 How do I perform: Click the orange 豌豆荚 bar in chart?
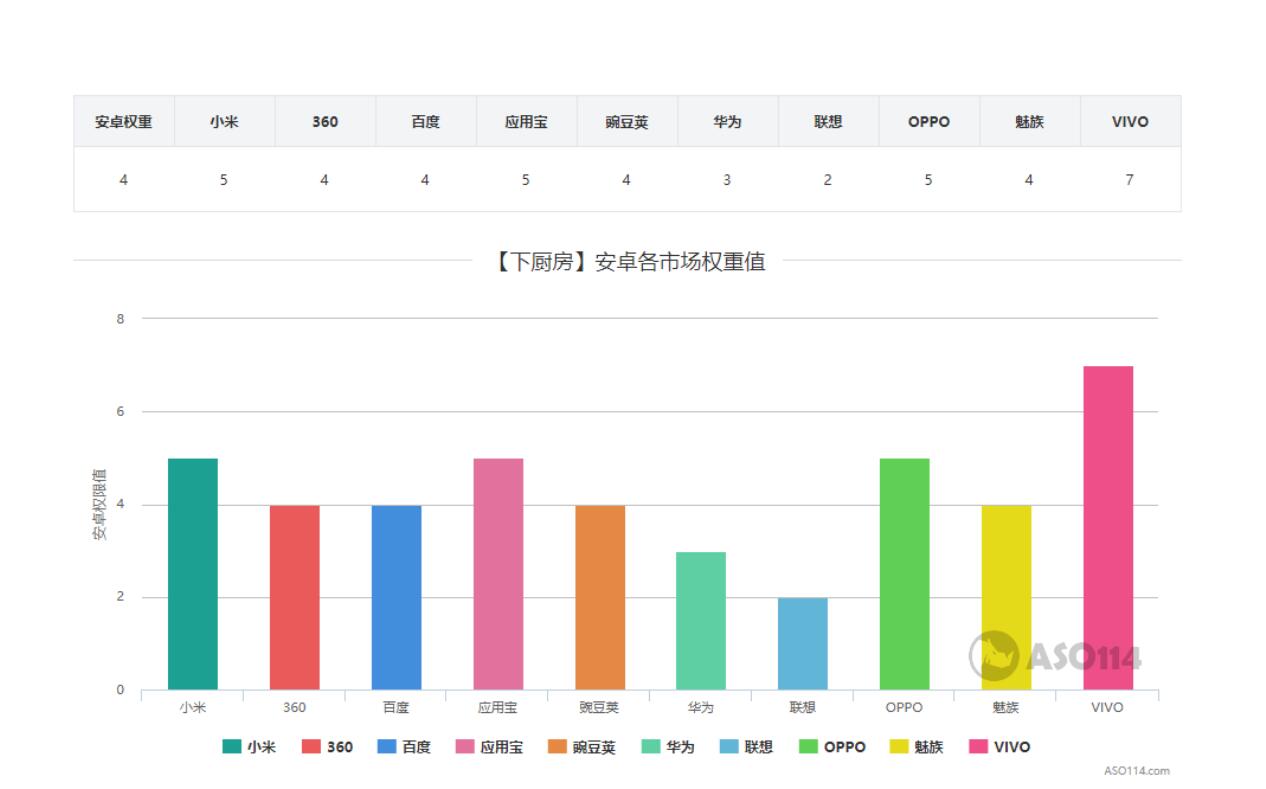600,597
